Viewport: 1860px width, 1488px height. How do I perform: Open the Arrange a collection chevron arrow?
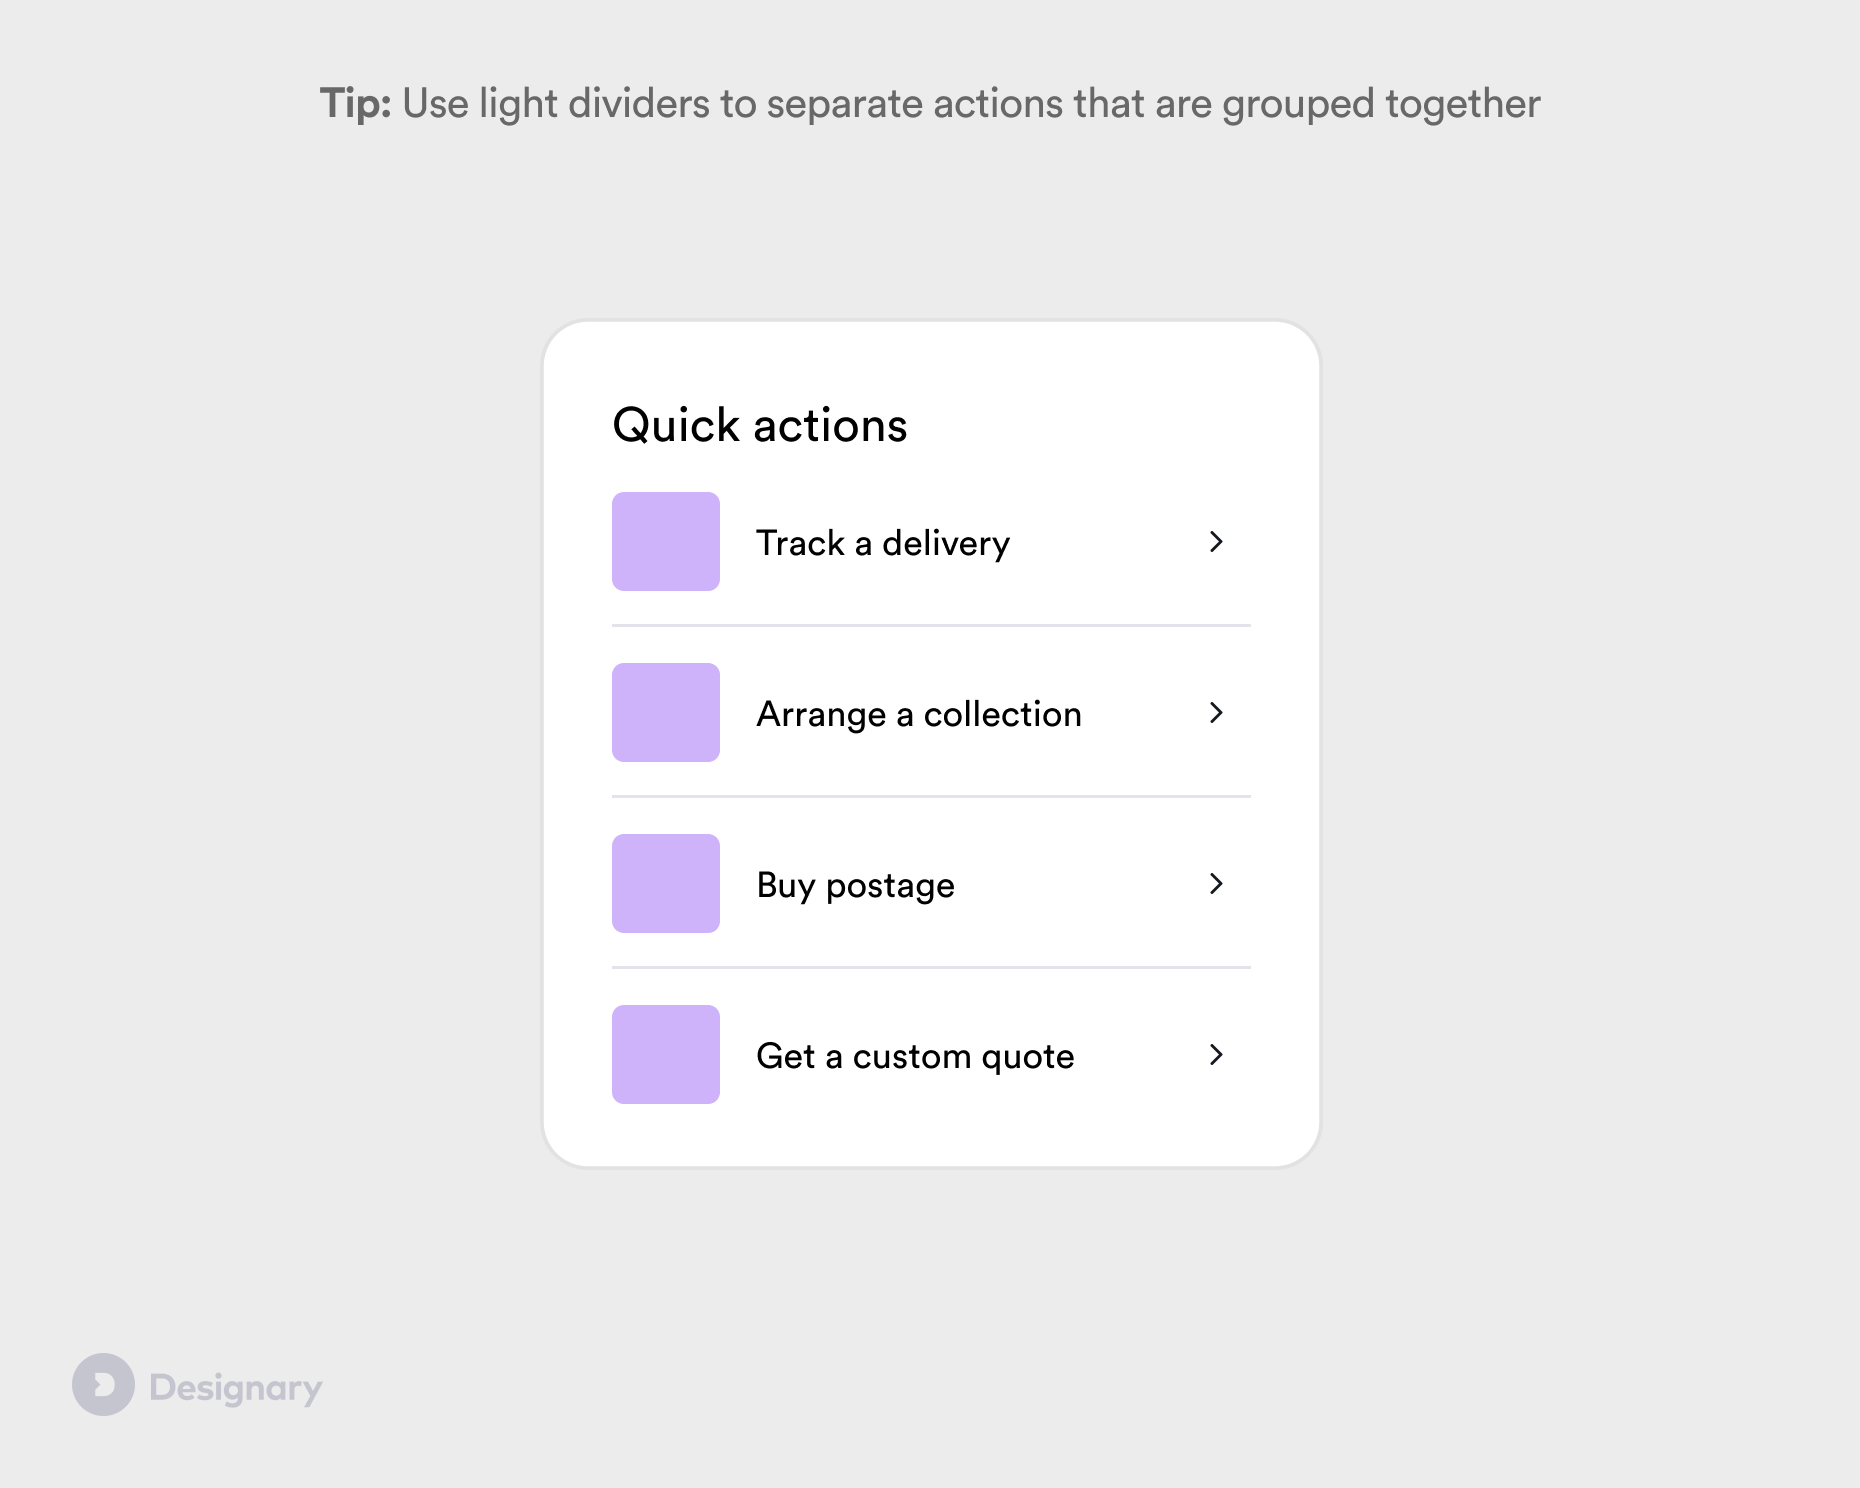click(x=1216, y=712)
